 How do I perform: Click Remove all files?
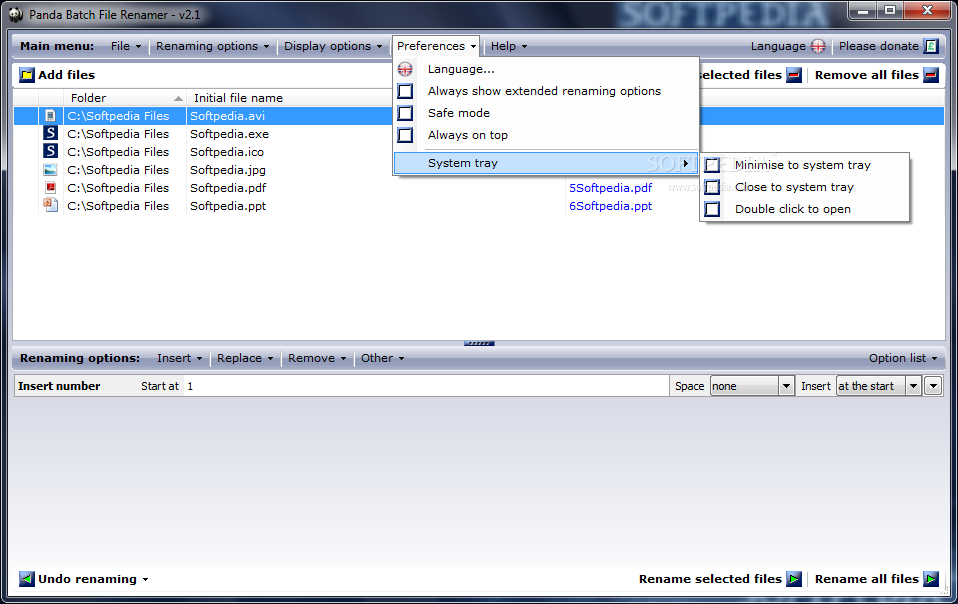coord(876,75)
